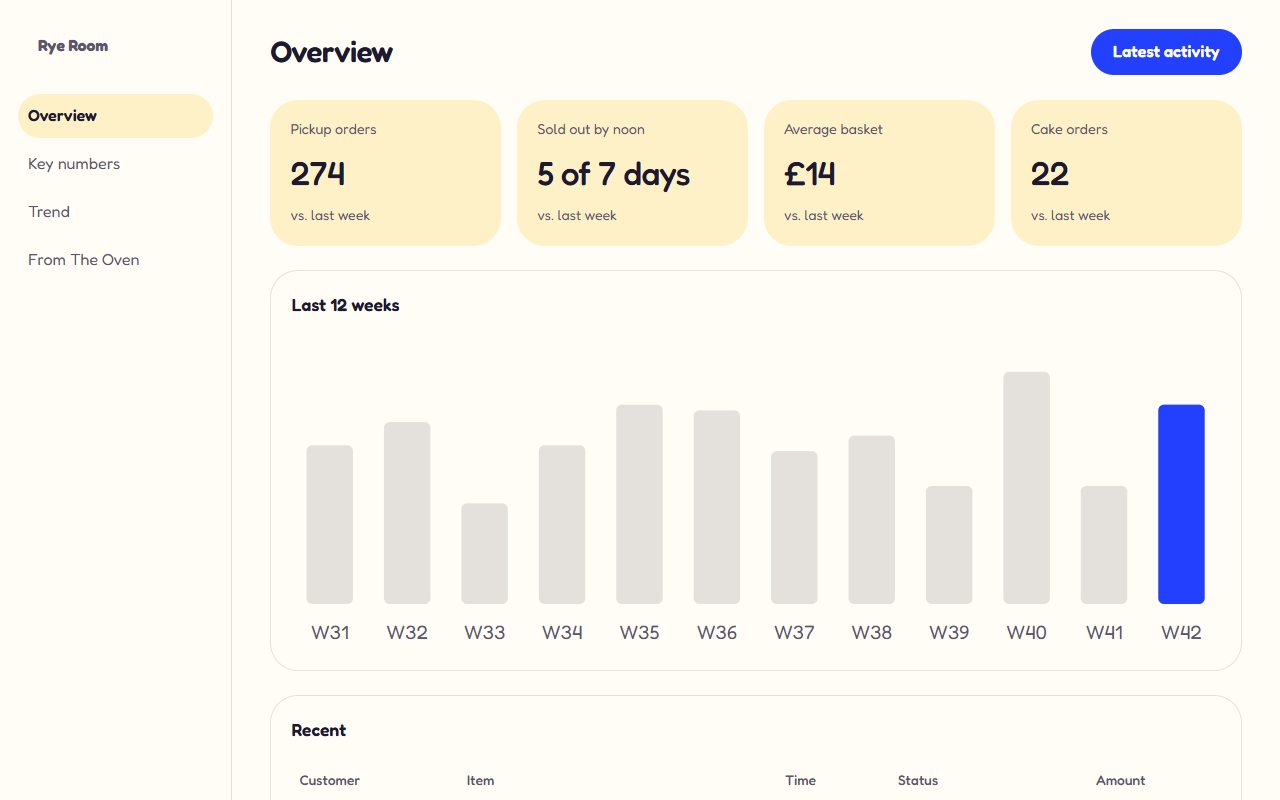Click the Customer column header
Viewport: 1280px width, 800px height.
[330, 781]
